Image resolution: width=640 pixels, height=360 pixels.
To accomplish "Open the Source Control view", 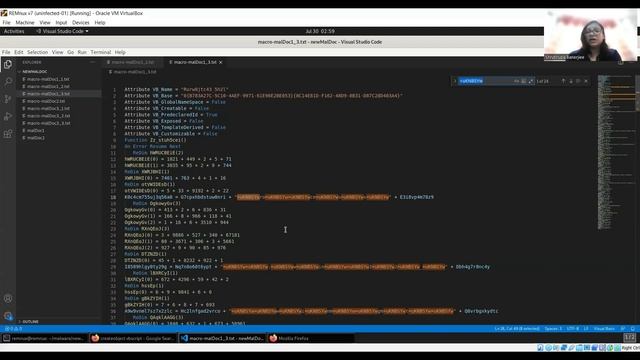I will coord(8,99).
